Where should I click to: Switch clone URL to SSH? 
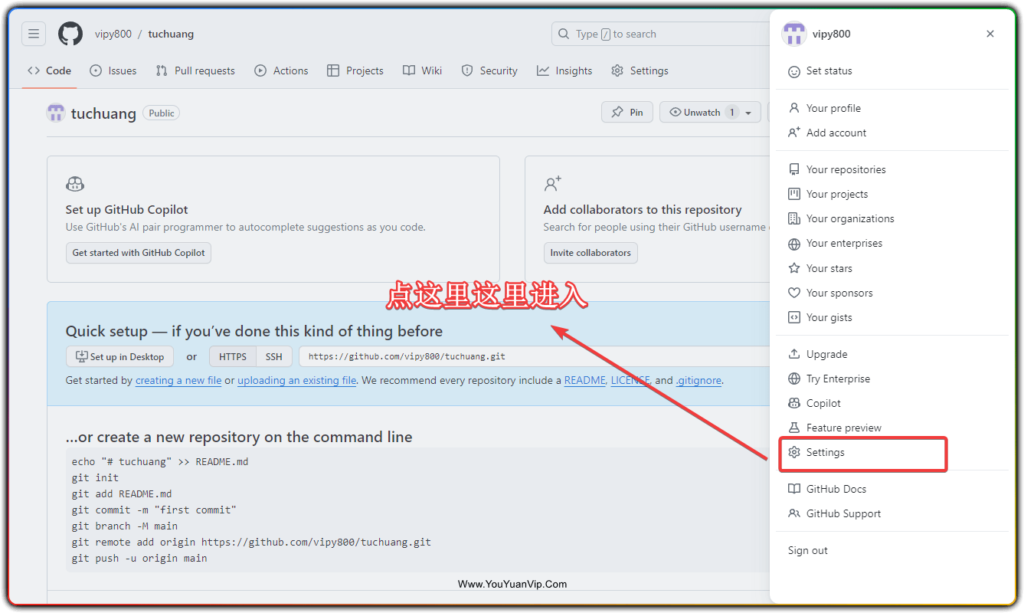pos(274,356)
